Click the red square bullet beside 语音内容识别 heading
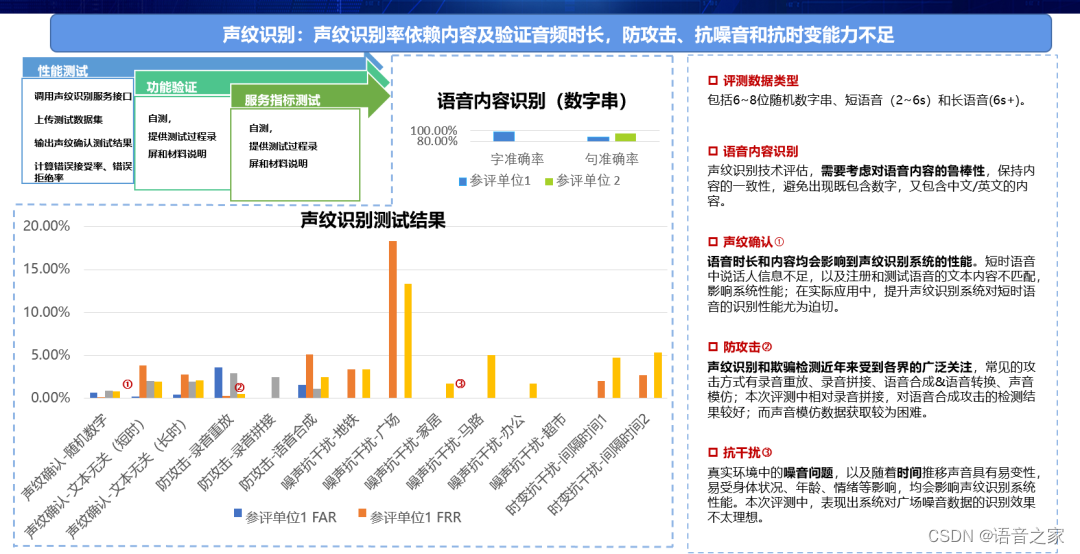 (712, 151)
